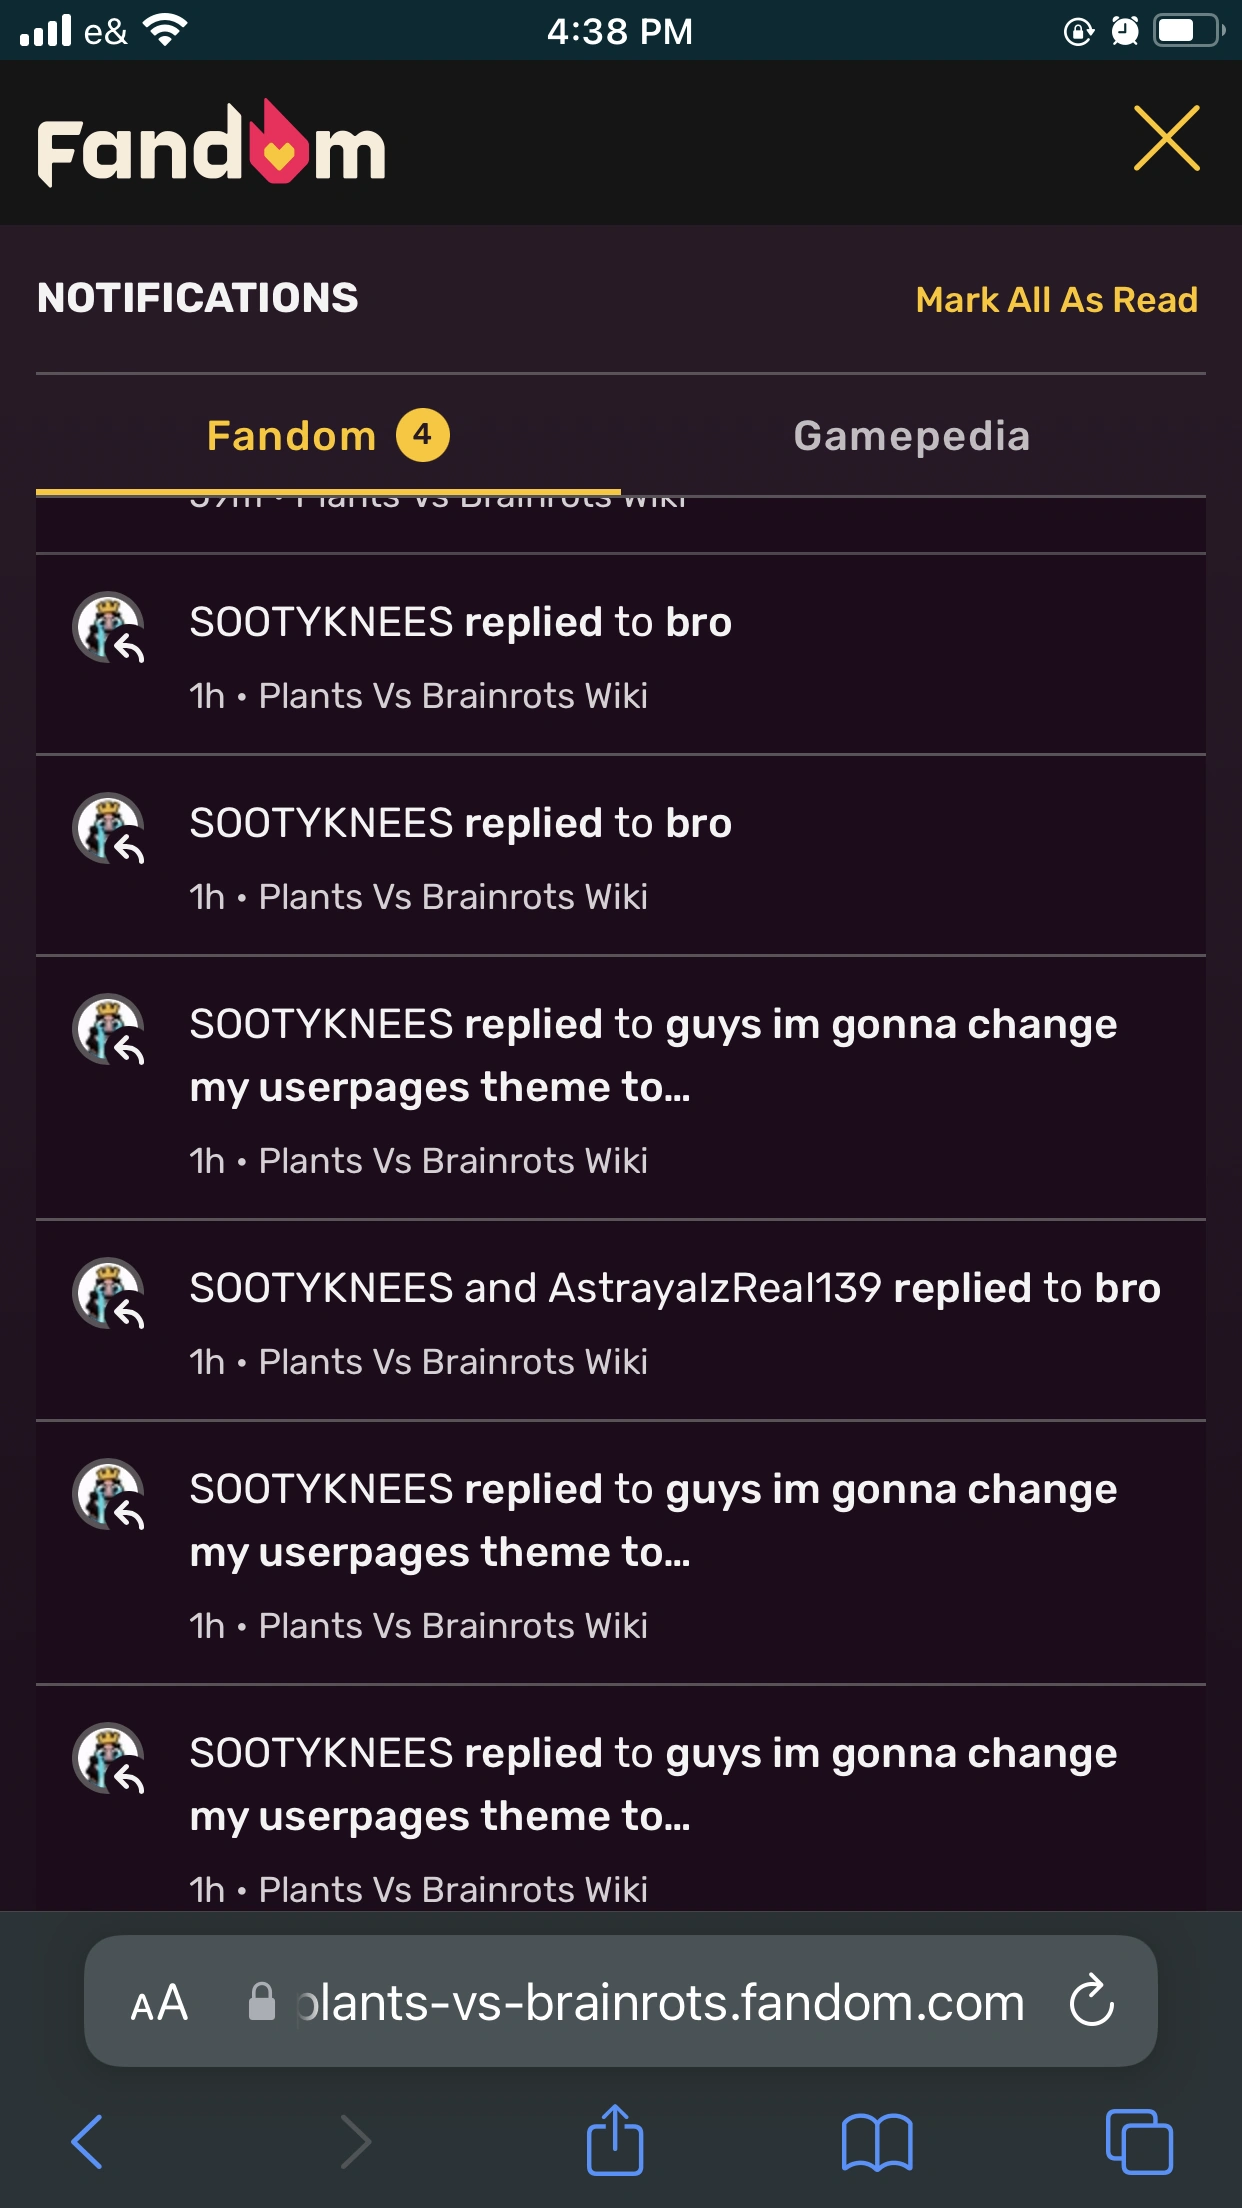Screen dimensions: 1242x2208
Task: Open Safari's AA reader options
Action: [x=159, y=2003]
